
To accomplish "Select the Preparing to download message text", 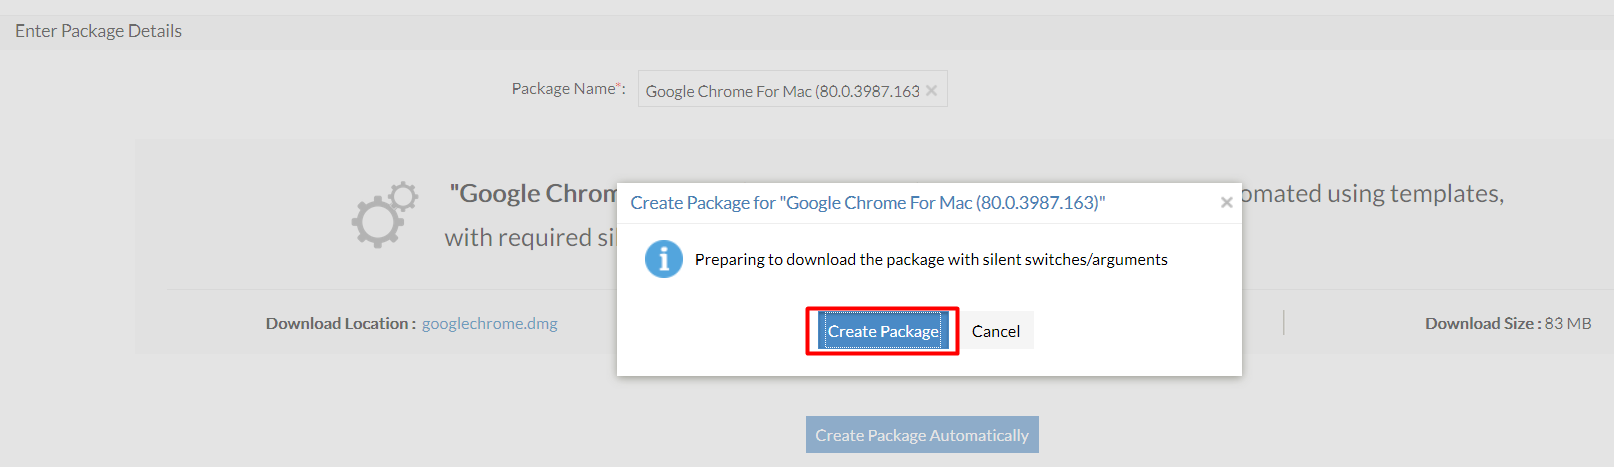I will coord(931,259).
